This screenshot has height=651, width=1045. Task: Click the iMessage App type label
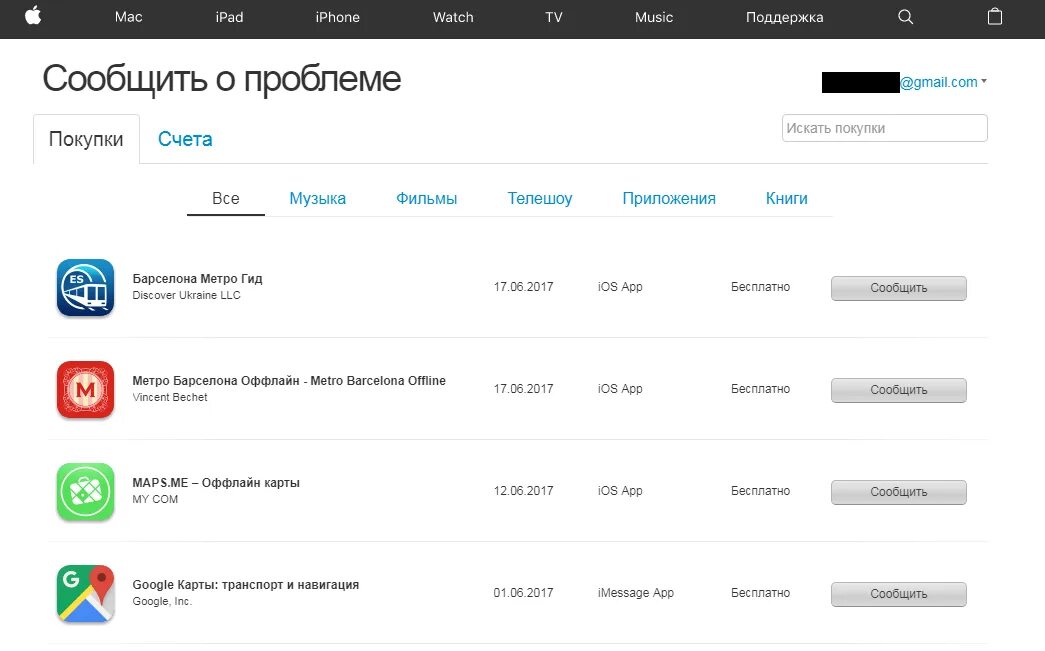point(636,593)
